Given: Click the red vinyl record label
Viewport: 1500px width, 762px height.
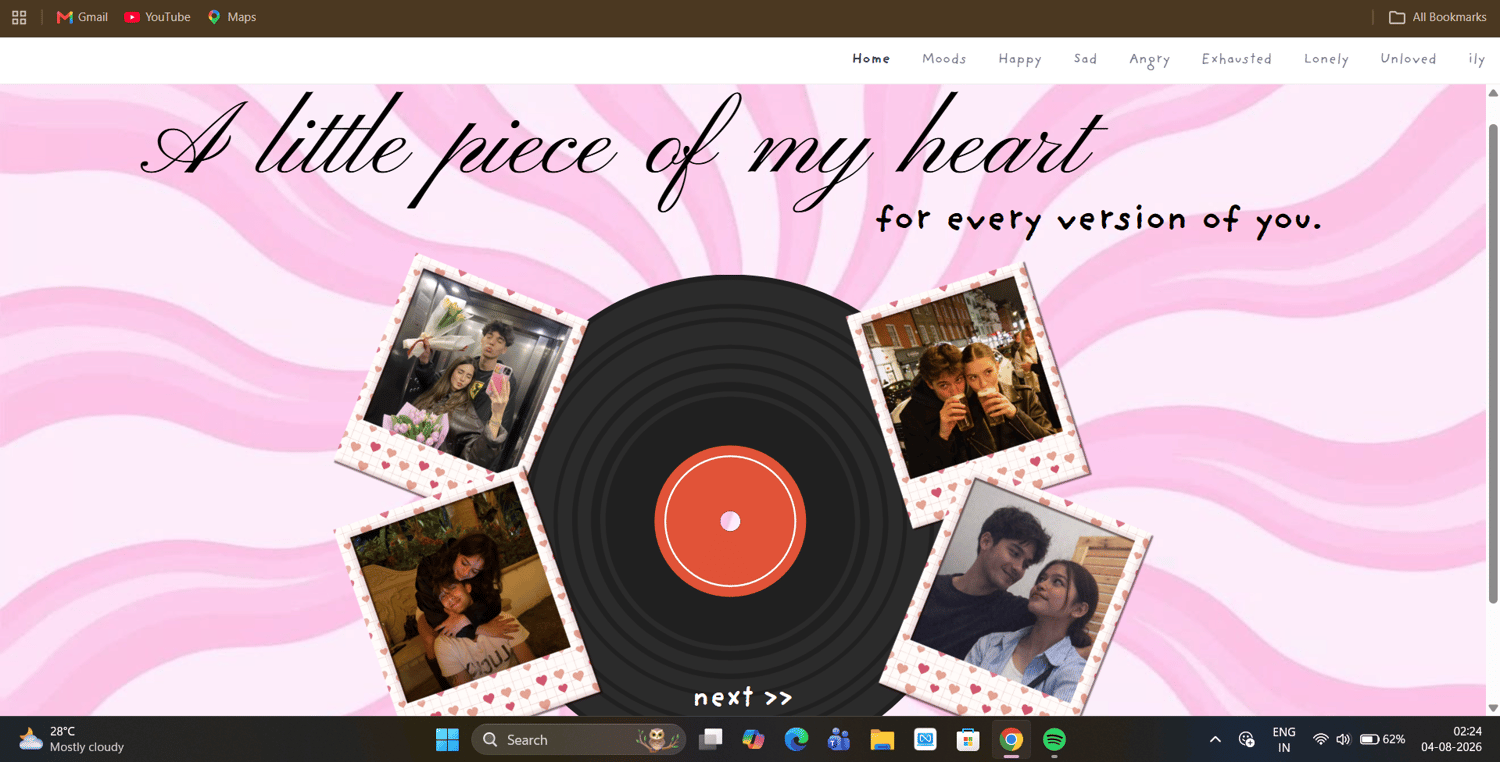Looking at the screenshot, I should tap(730, 521).
